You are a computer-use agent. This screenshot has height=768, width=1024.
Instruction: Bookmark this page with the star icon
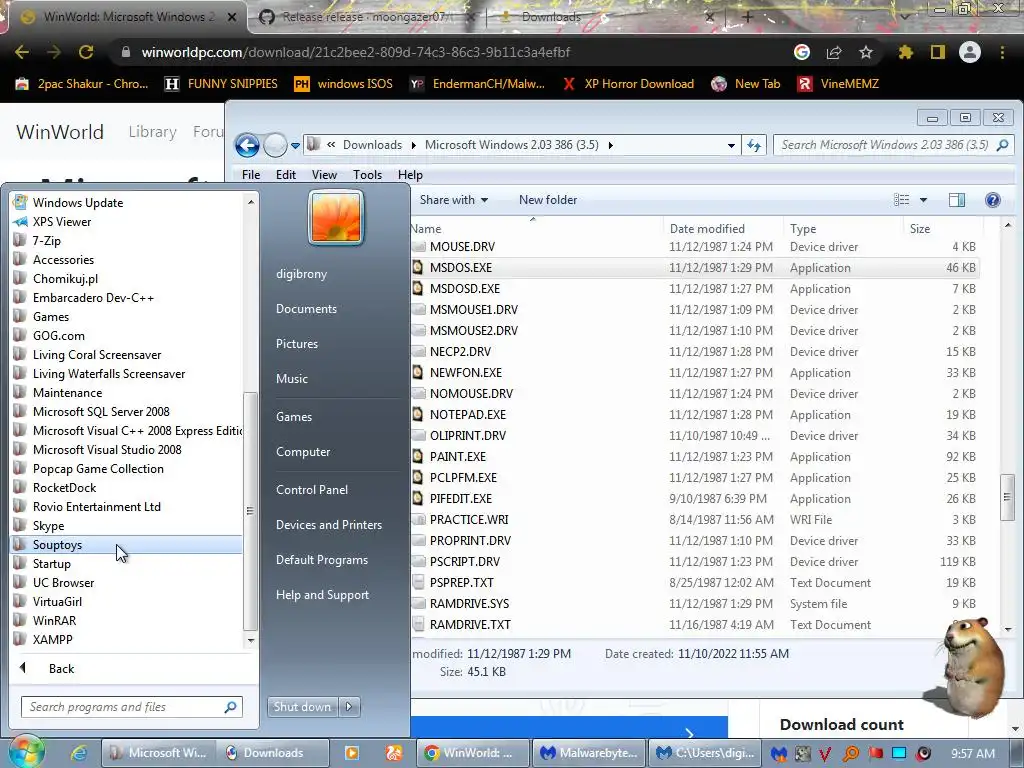point(866,52)
